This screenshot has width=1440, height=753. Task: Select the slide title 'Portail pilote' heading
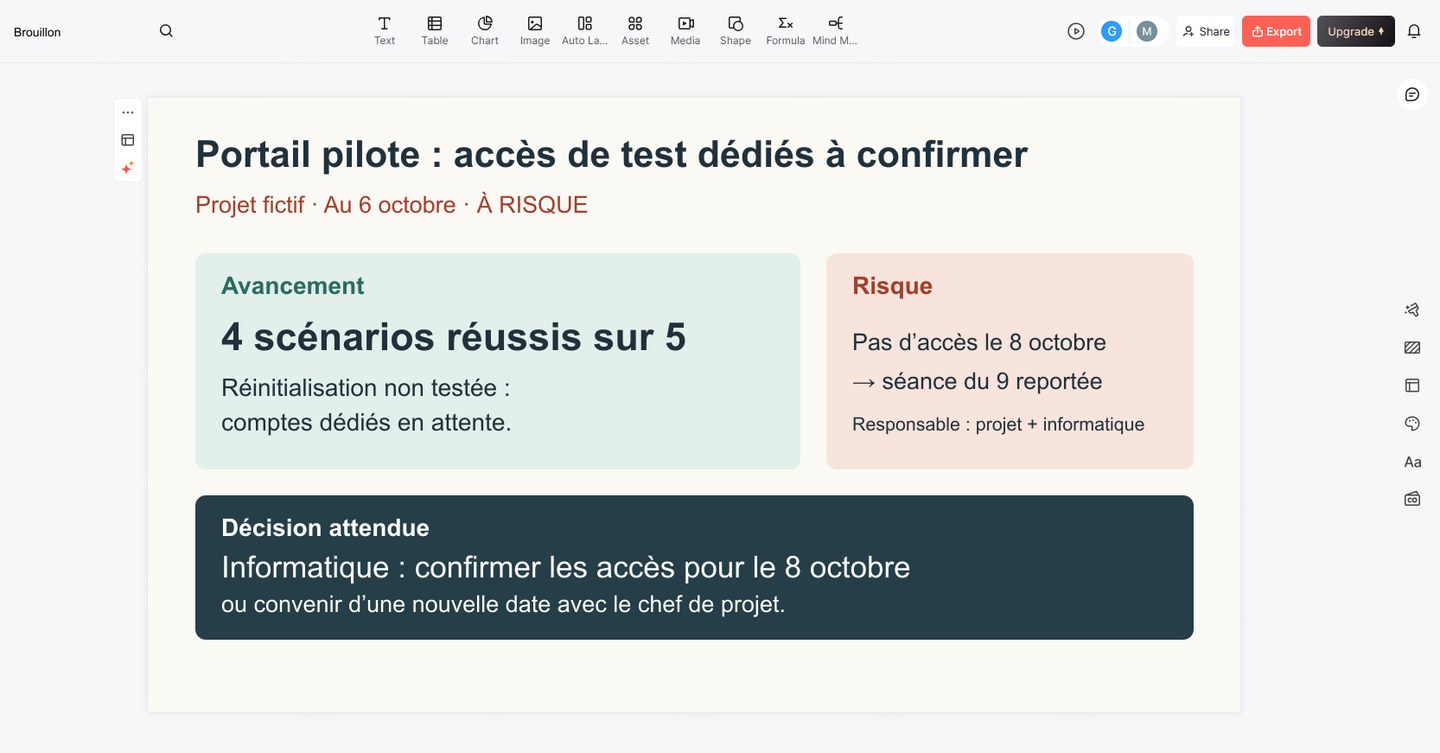coord(611,154)
